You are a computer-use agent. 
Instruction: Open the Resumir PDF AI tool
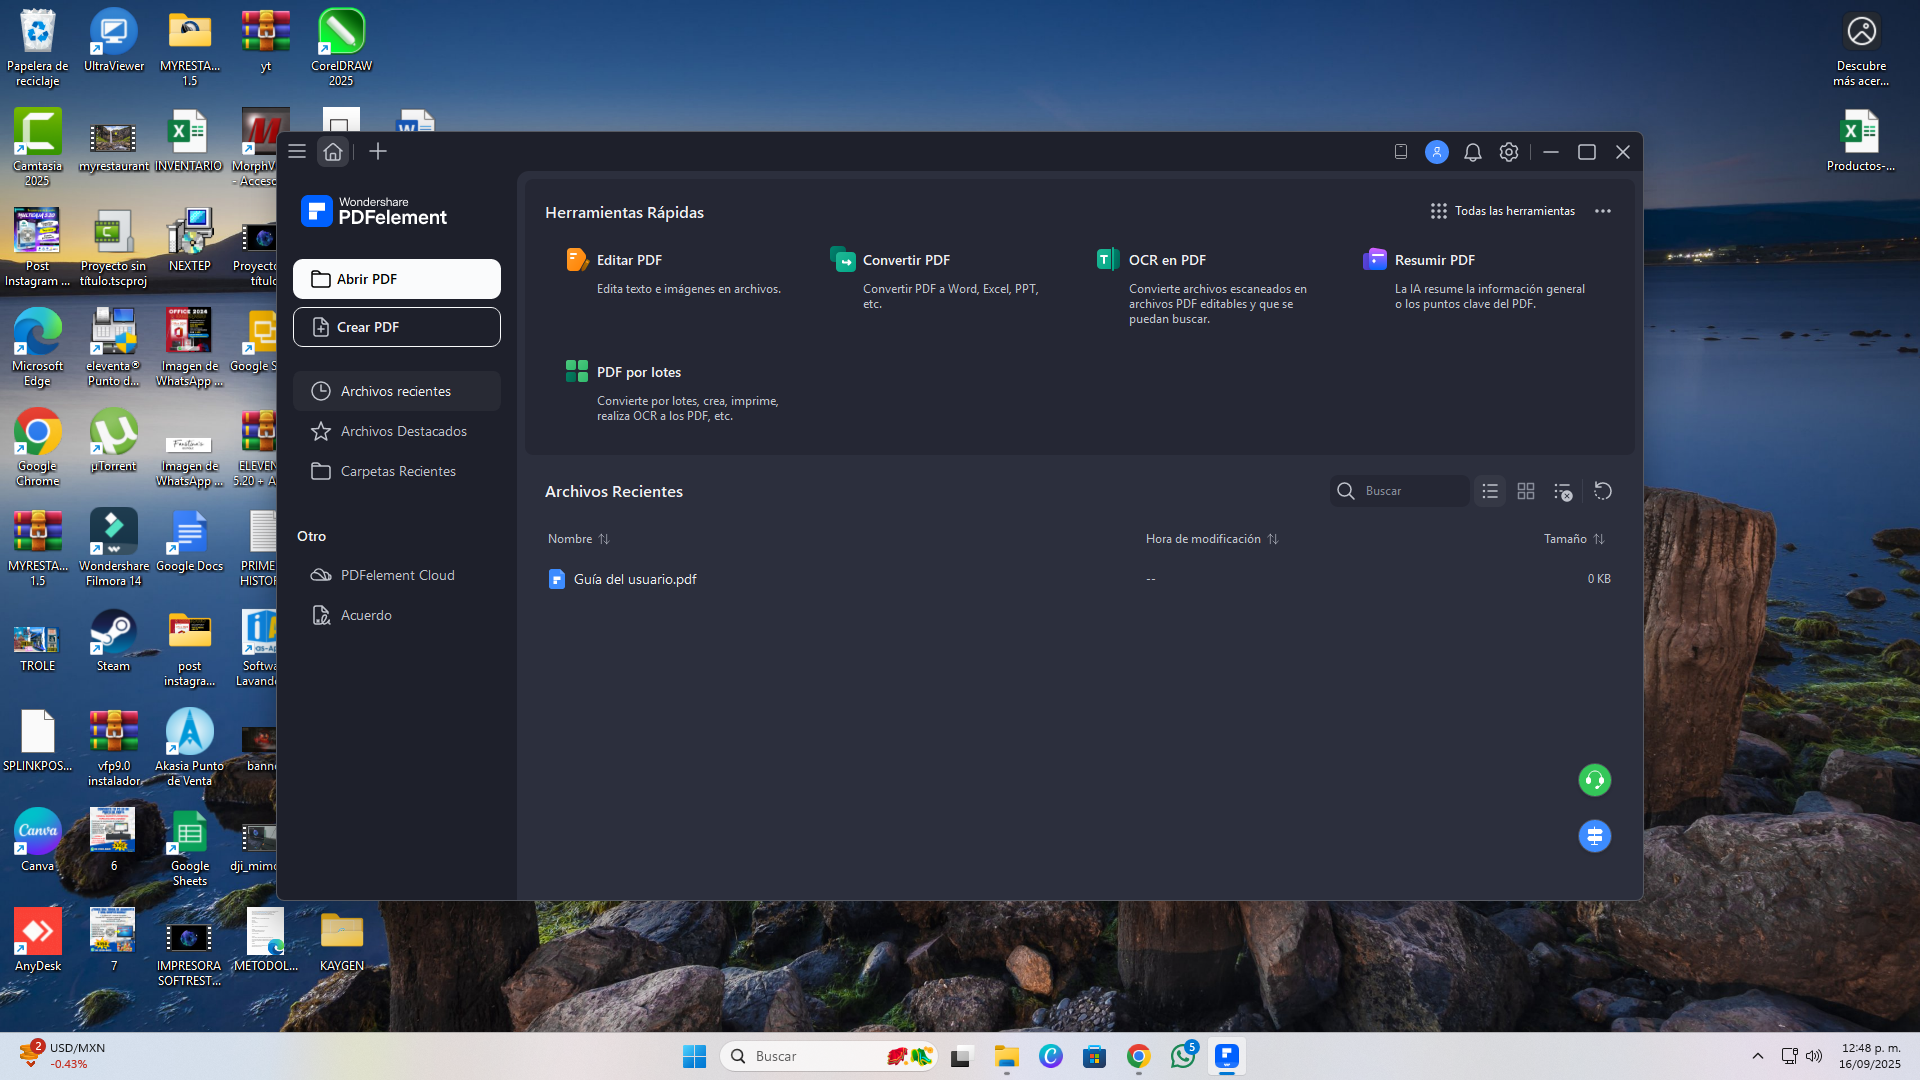(x=1433, y=260)
